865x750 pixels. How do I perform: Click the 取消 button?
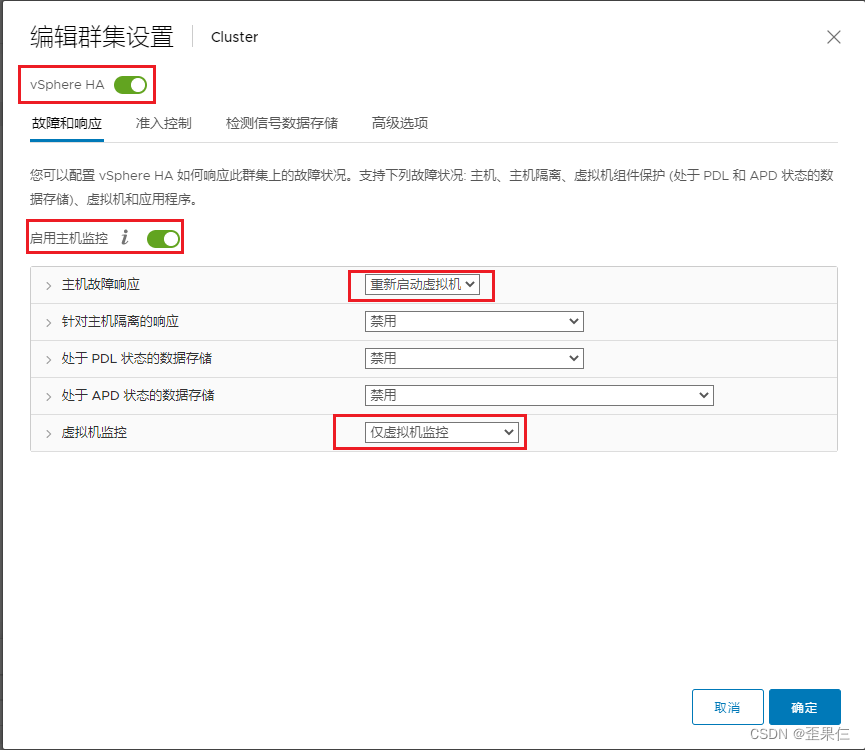(728, 707)
